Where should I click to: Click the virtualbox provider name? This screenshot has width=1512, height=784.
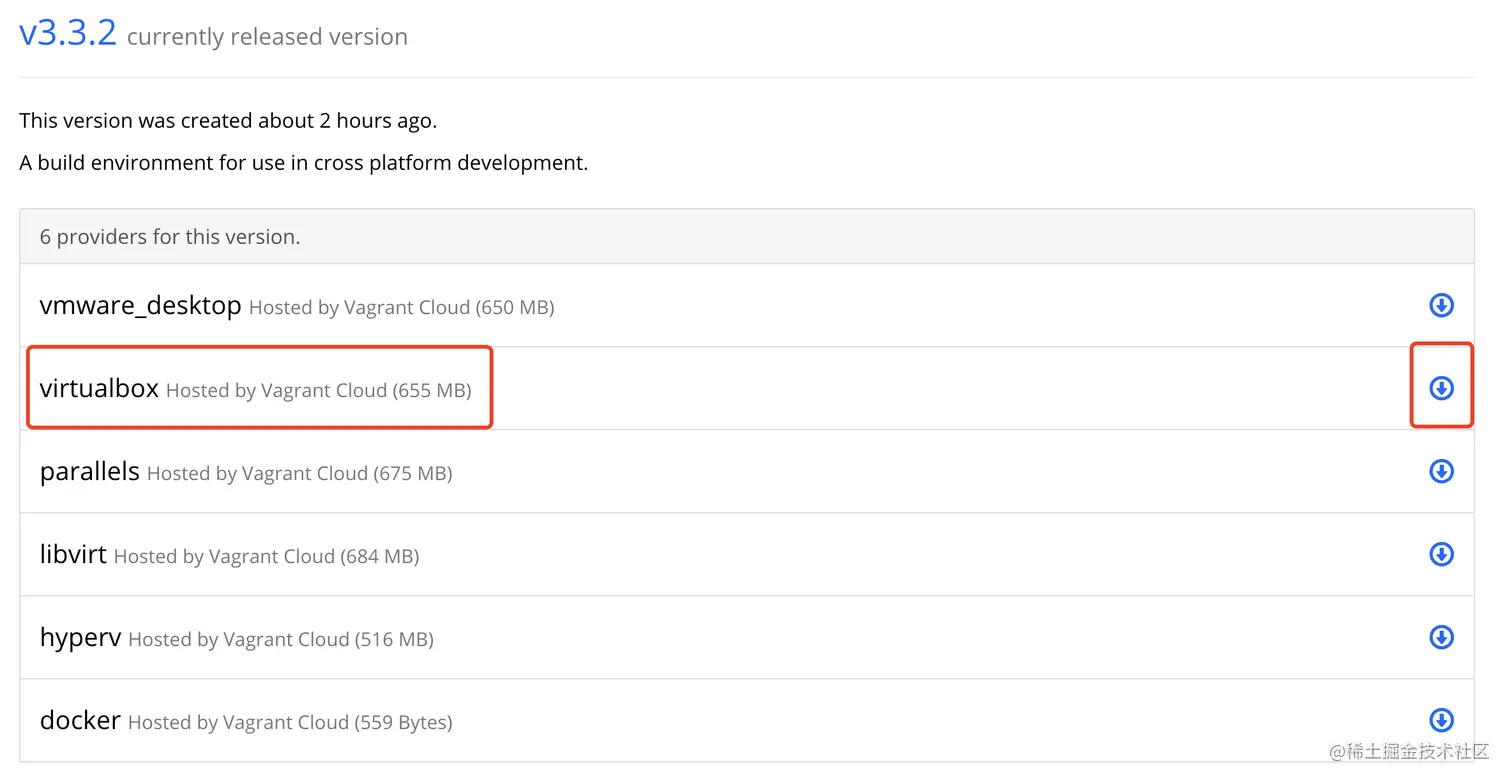pyautogui.click(x=99, y=388)
